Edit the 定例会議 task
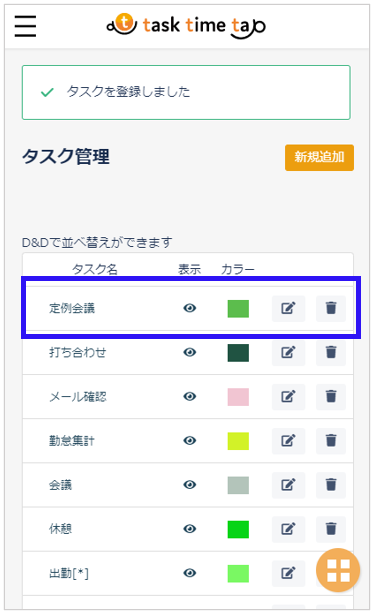374x611 pixels. [288, 309]
